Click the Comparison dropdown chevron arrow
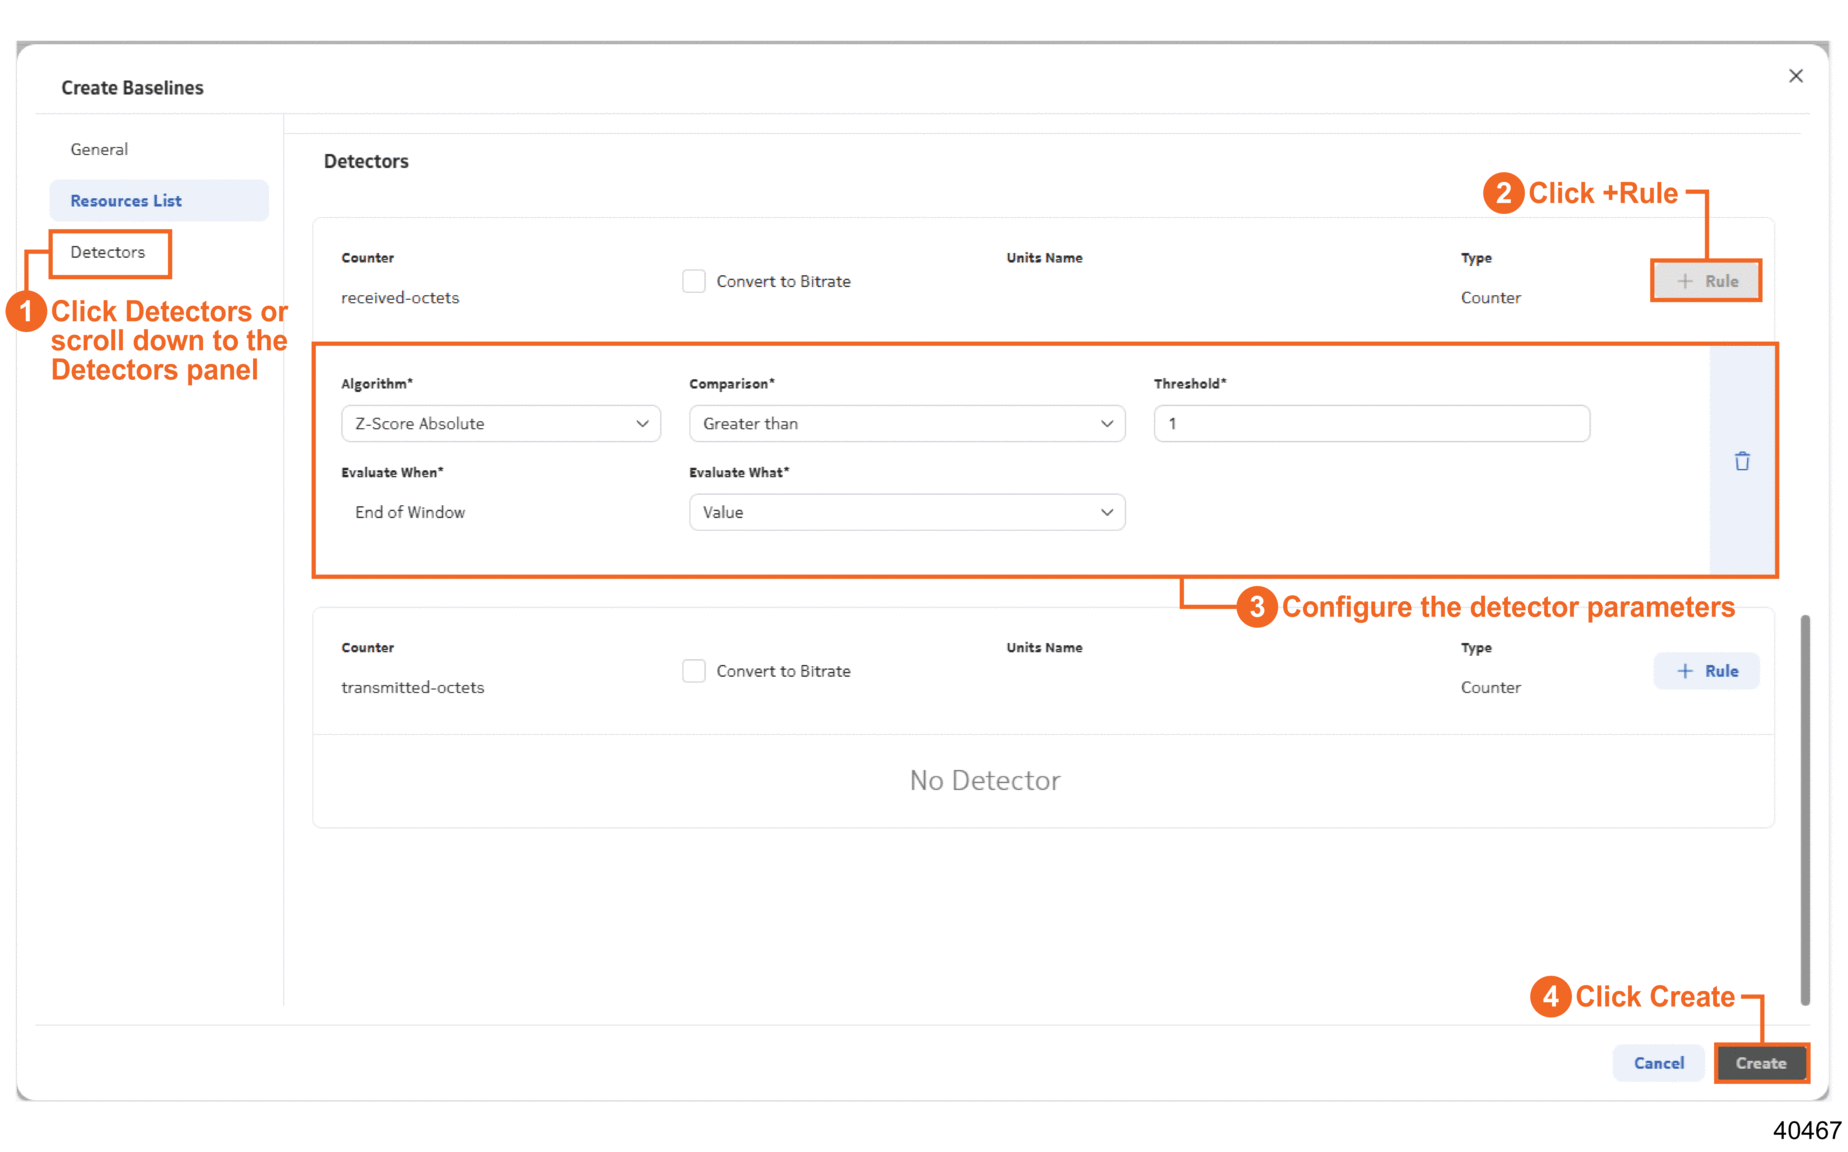Screen dimensions: 1848x1152 1106,424
